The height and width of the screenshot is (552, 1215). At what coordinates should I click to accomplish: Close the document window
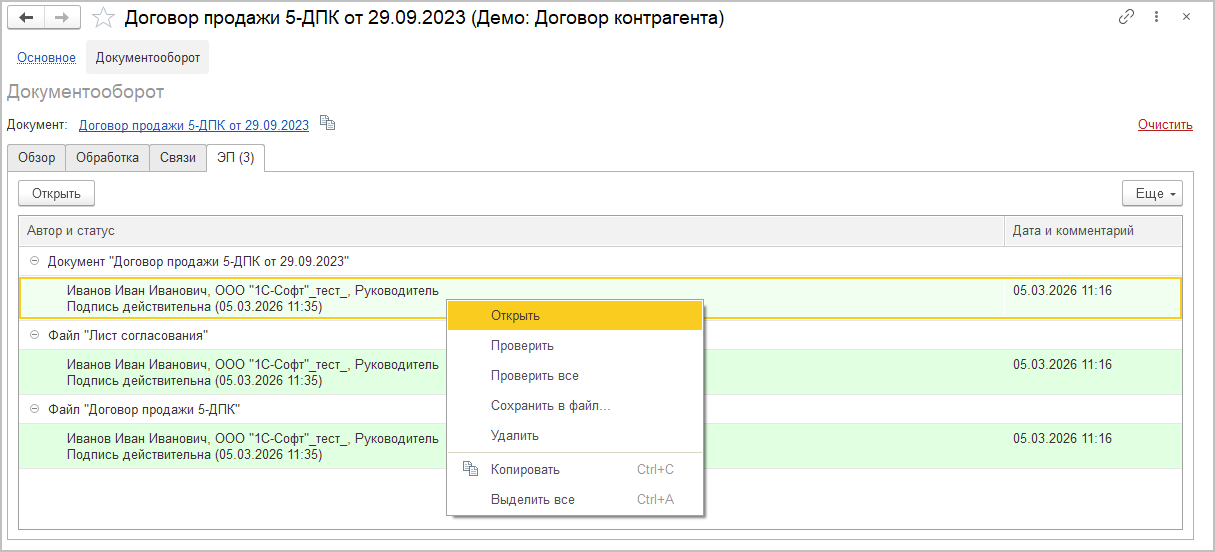click(1187, 18)
